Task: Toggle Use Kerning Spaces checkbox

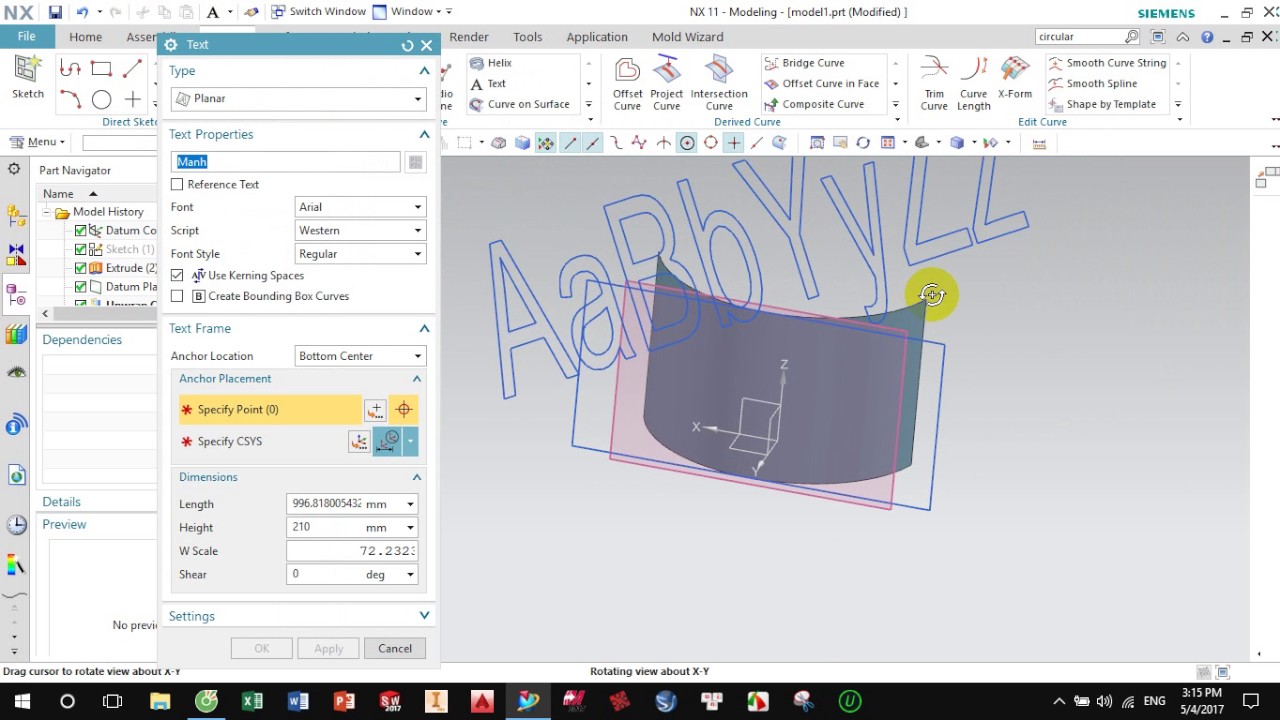Action: point(177,275)
